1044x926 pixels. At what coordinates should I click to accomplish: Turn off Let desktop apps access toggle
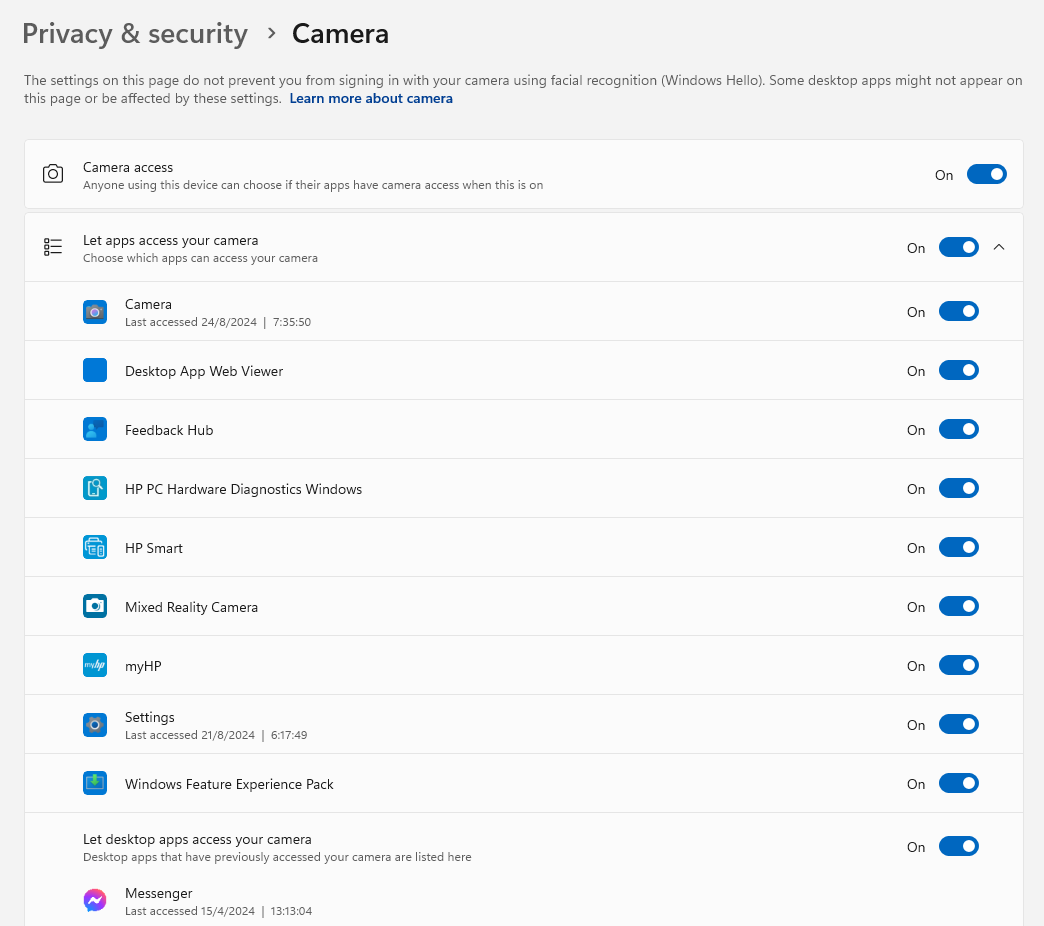958,846
